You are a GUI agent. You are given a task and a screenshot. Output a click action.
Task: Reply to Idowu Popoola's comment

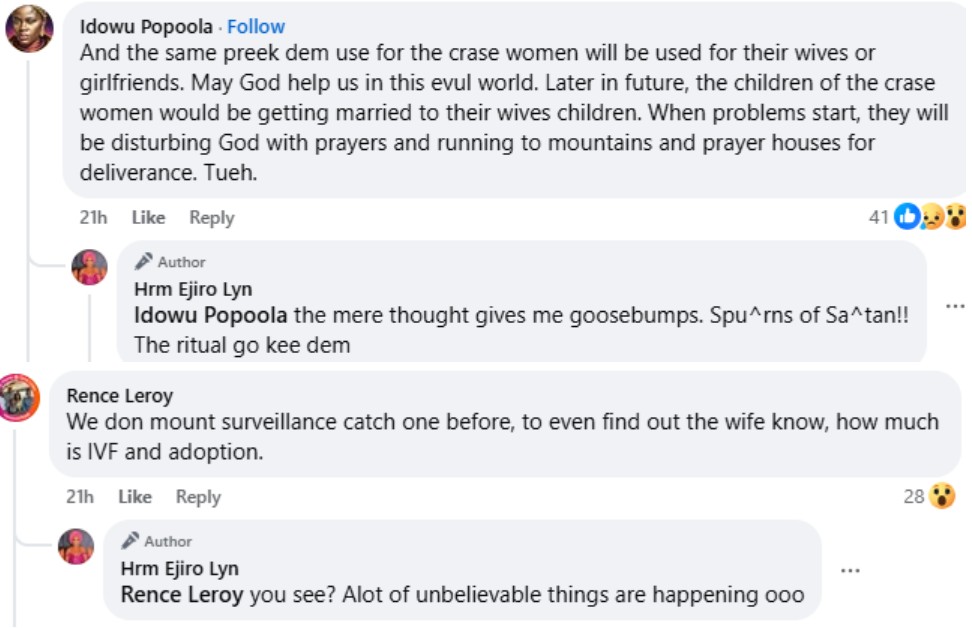pyautogui.click(x=211, y=217)
